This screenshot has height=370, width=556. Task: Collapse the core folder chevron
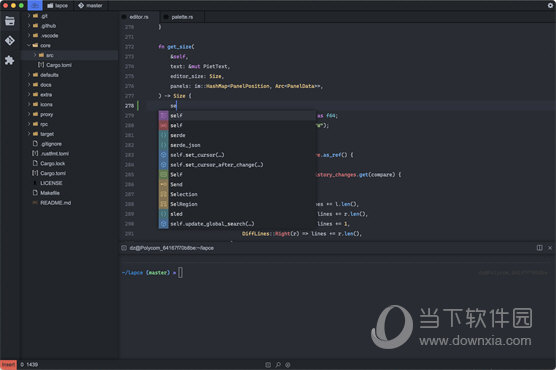pos(29,45)
